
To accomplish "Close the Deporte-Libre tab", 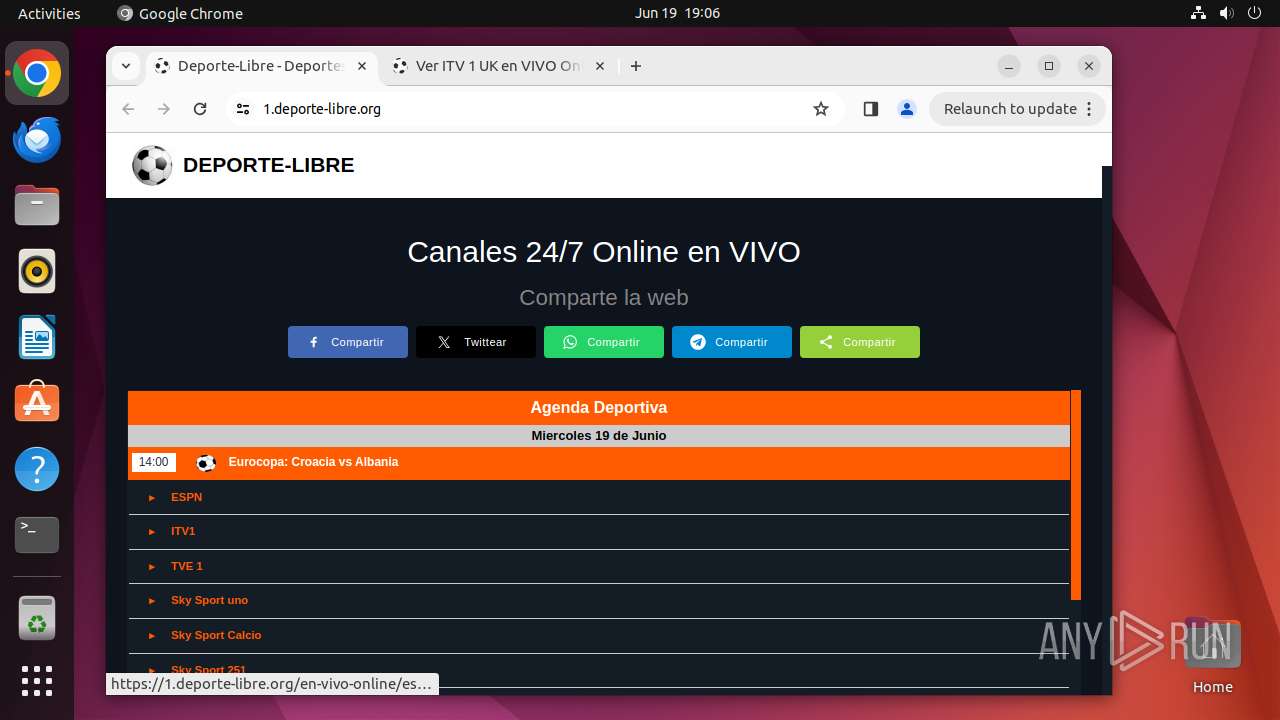I will (x=362, y=66).
